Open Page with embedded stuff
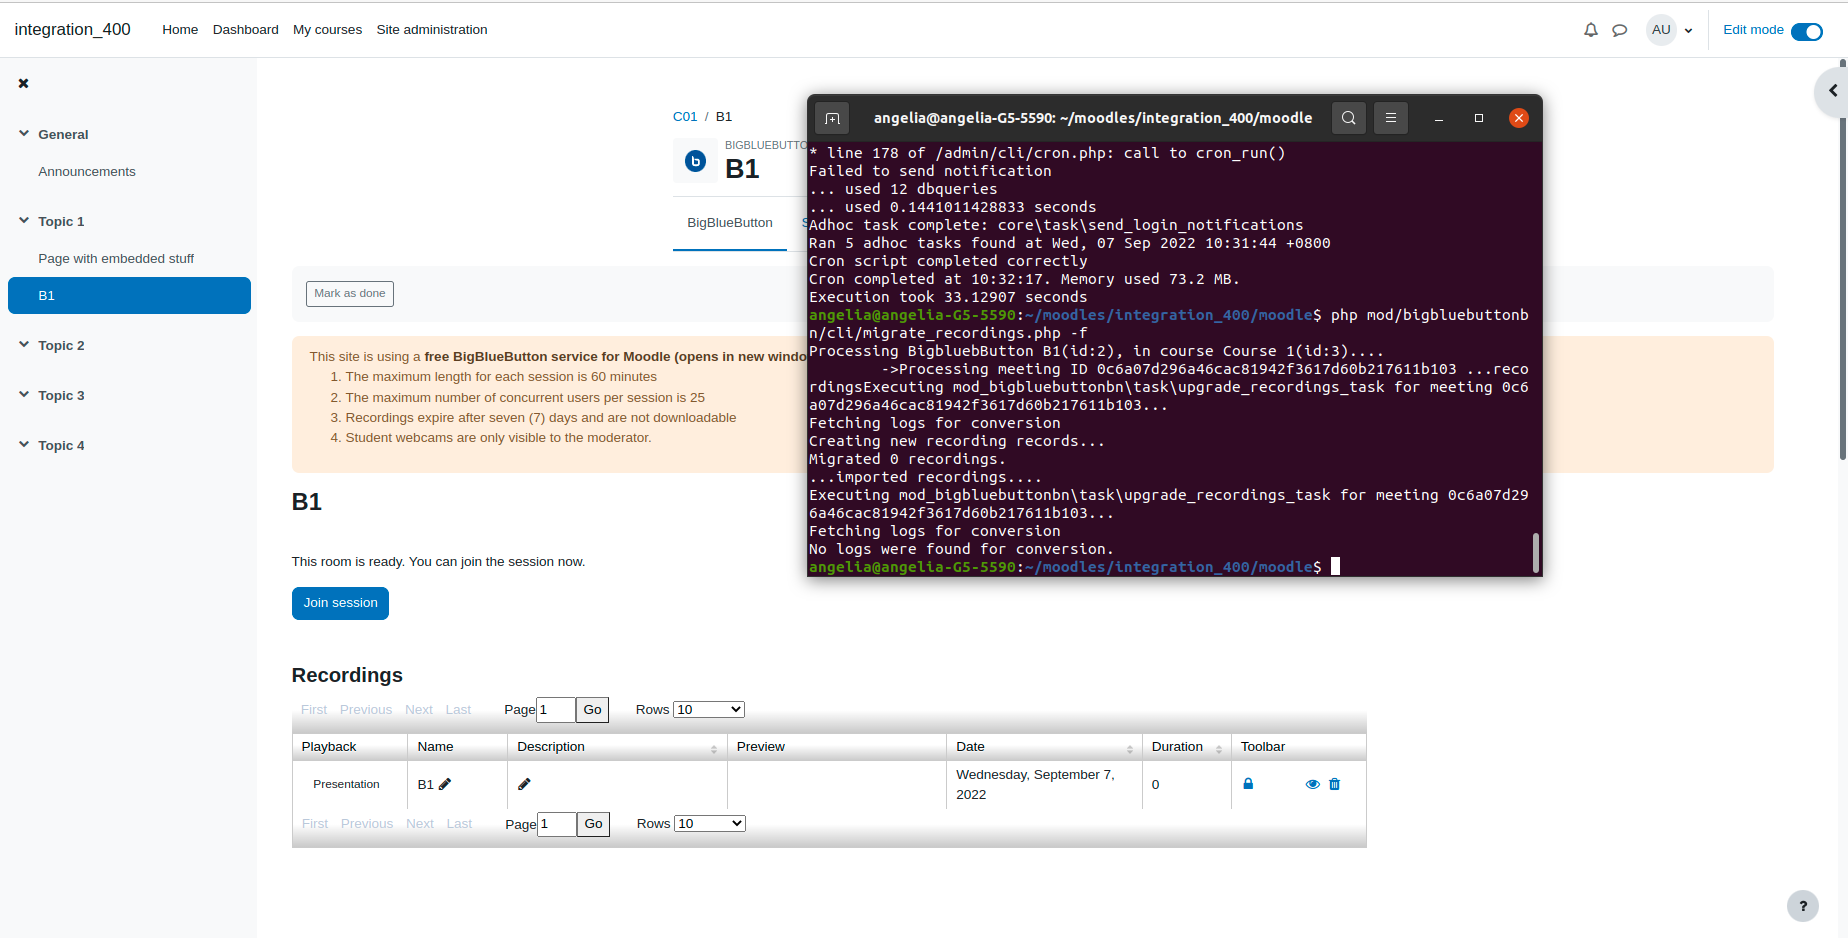Image resolution: width=1848 pixels, height=938 pixels. 116,259
